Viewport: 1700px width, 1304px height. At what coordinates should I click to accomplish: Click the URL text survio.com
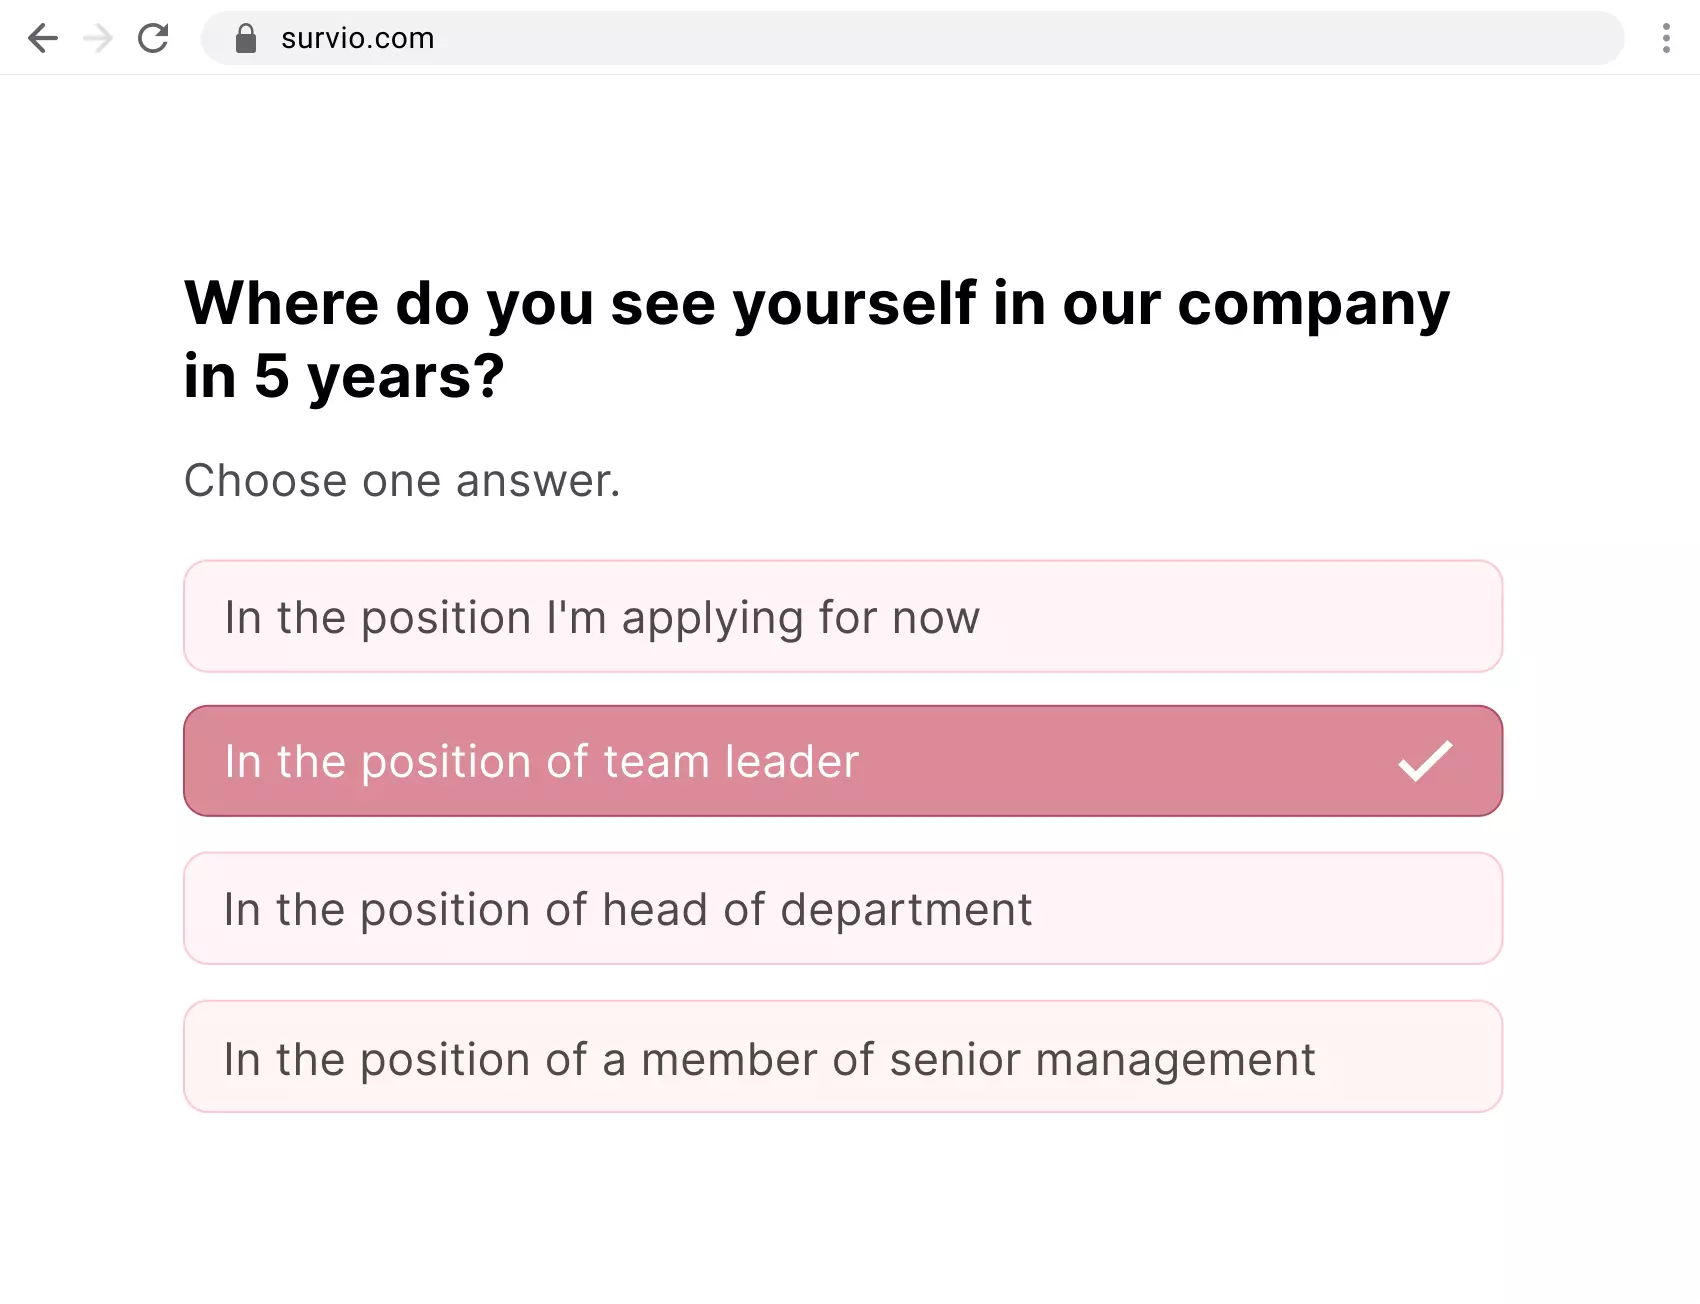click(x=356, y=38)
